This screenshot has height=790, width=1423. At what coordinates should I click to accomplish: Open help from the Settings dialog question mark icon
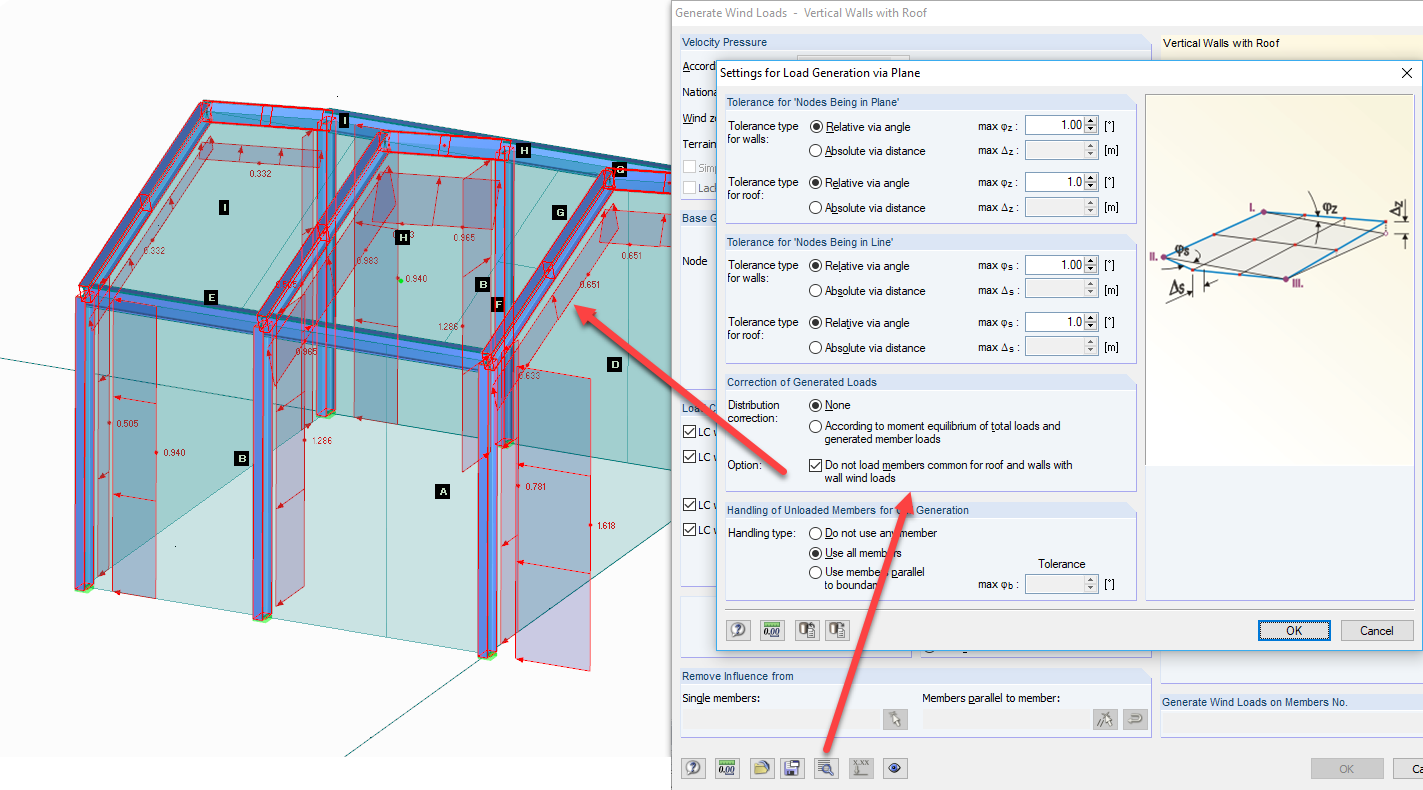(x=738, y=629)
